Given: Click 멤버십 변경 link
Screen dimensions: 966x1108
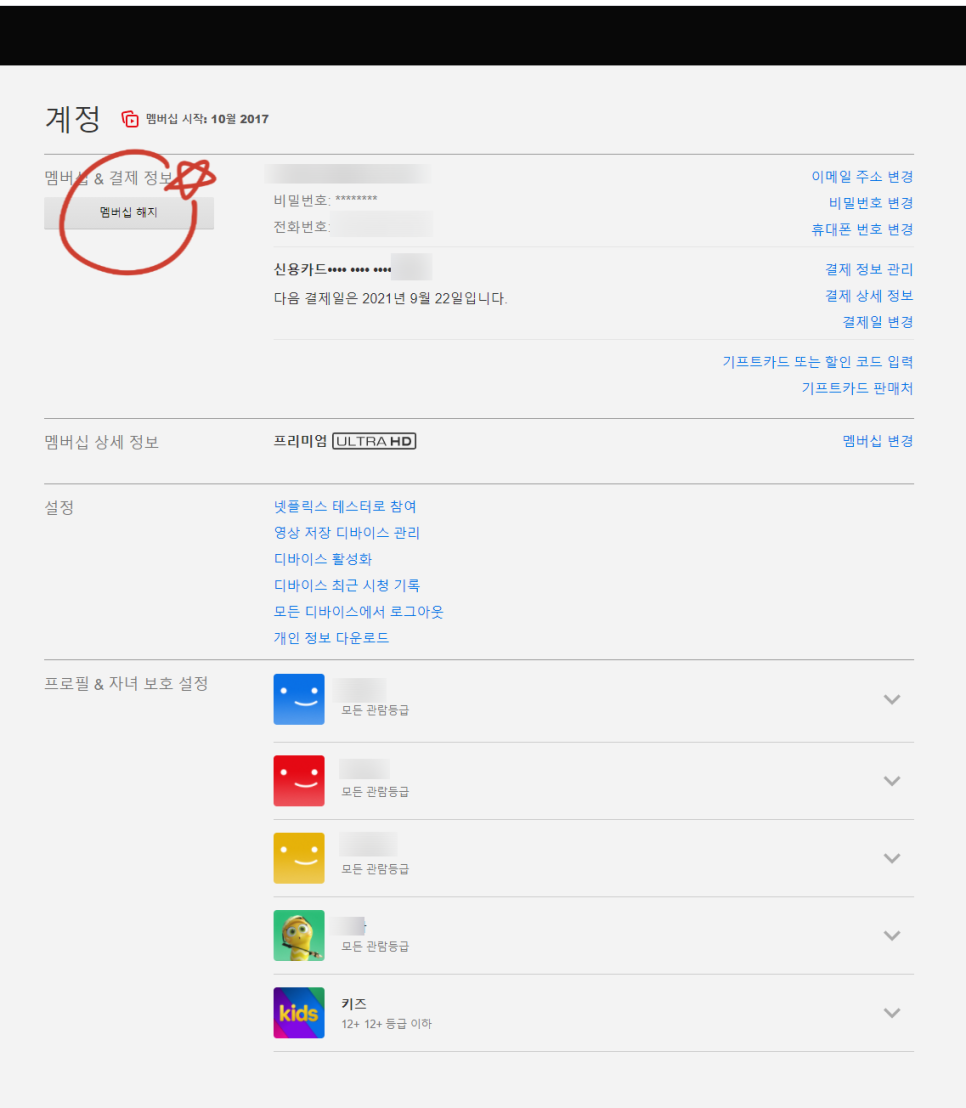Looking at the screenshot, I should [x=878, y=441].
